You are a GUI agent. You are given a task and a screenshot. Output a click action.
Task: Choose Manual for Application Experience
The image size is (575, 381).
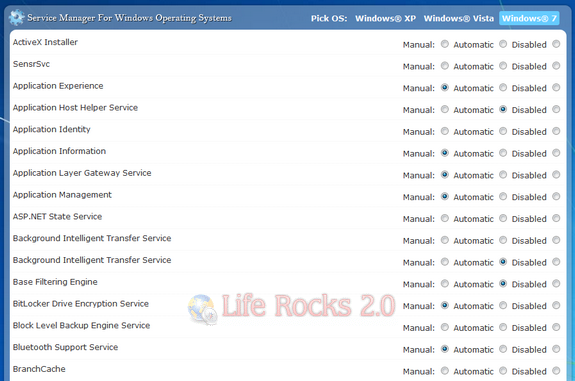coord(445,87)
